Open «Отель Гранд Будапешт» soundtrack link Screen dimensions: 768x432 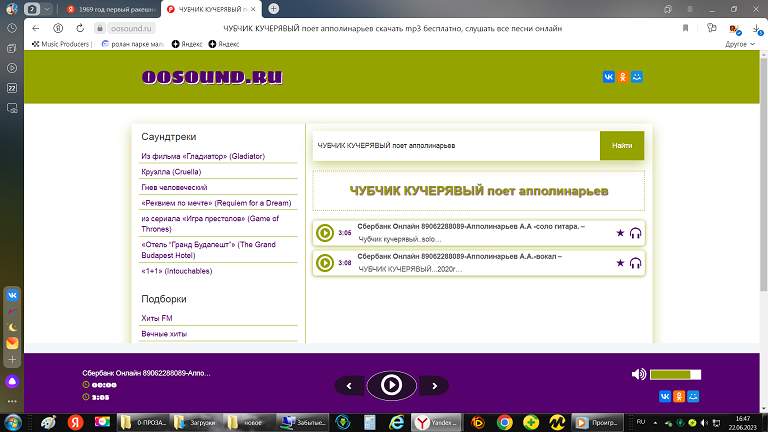pos(208,250)
